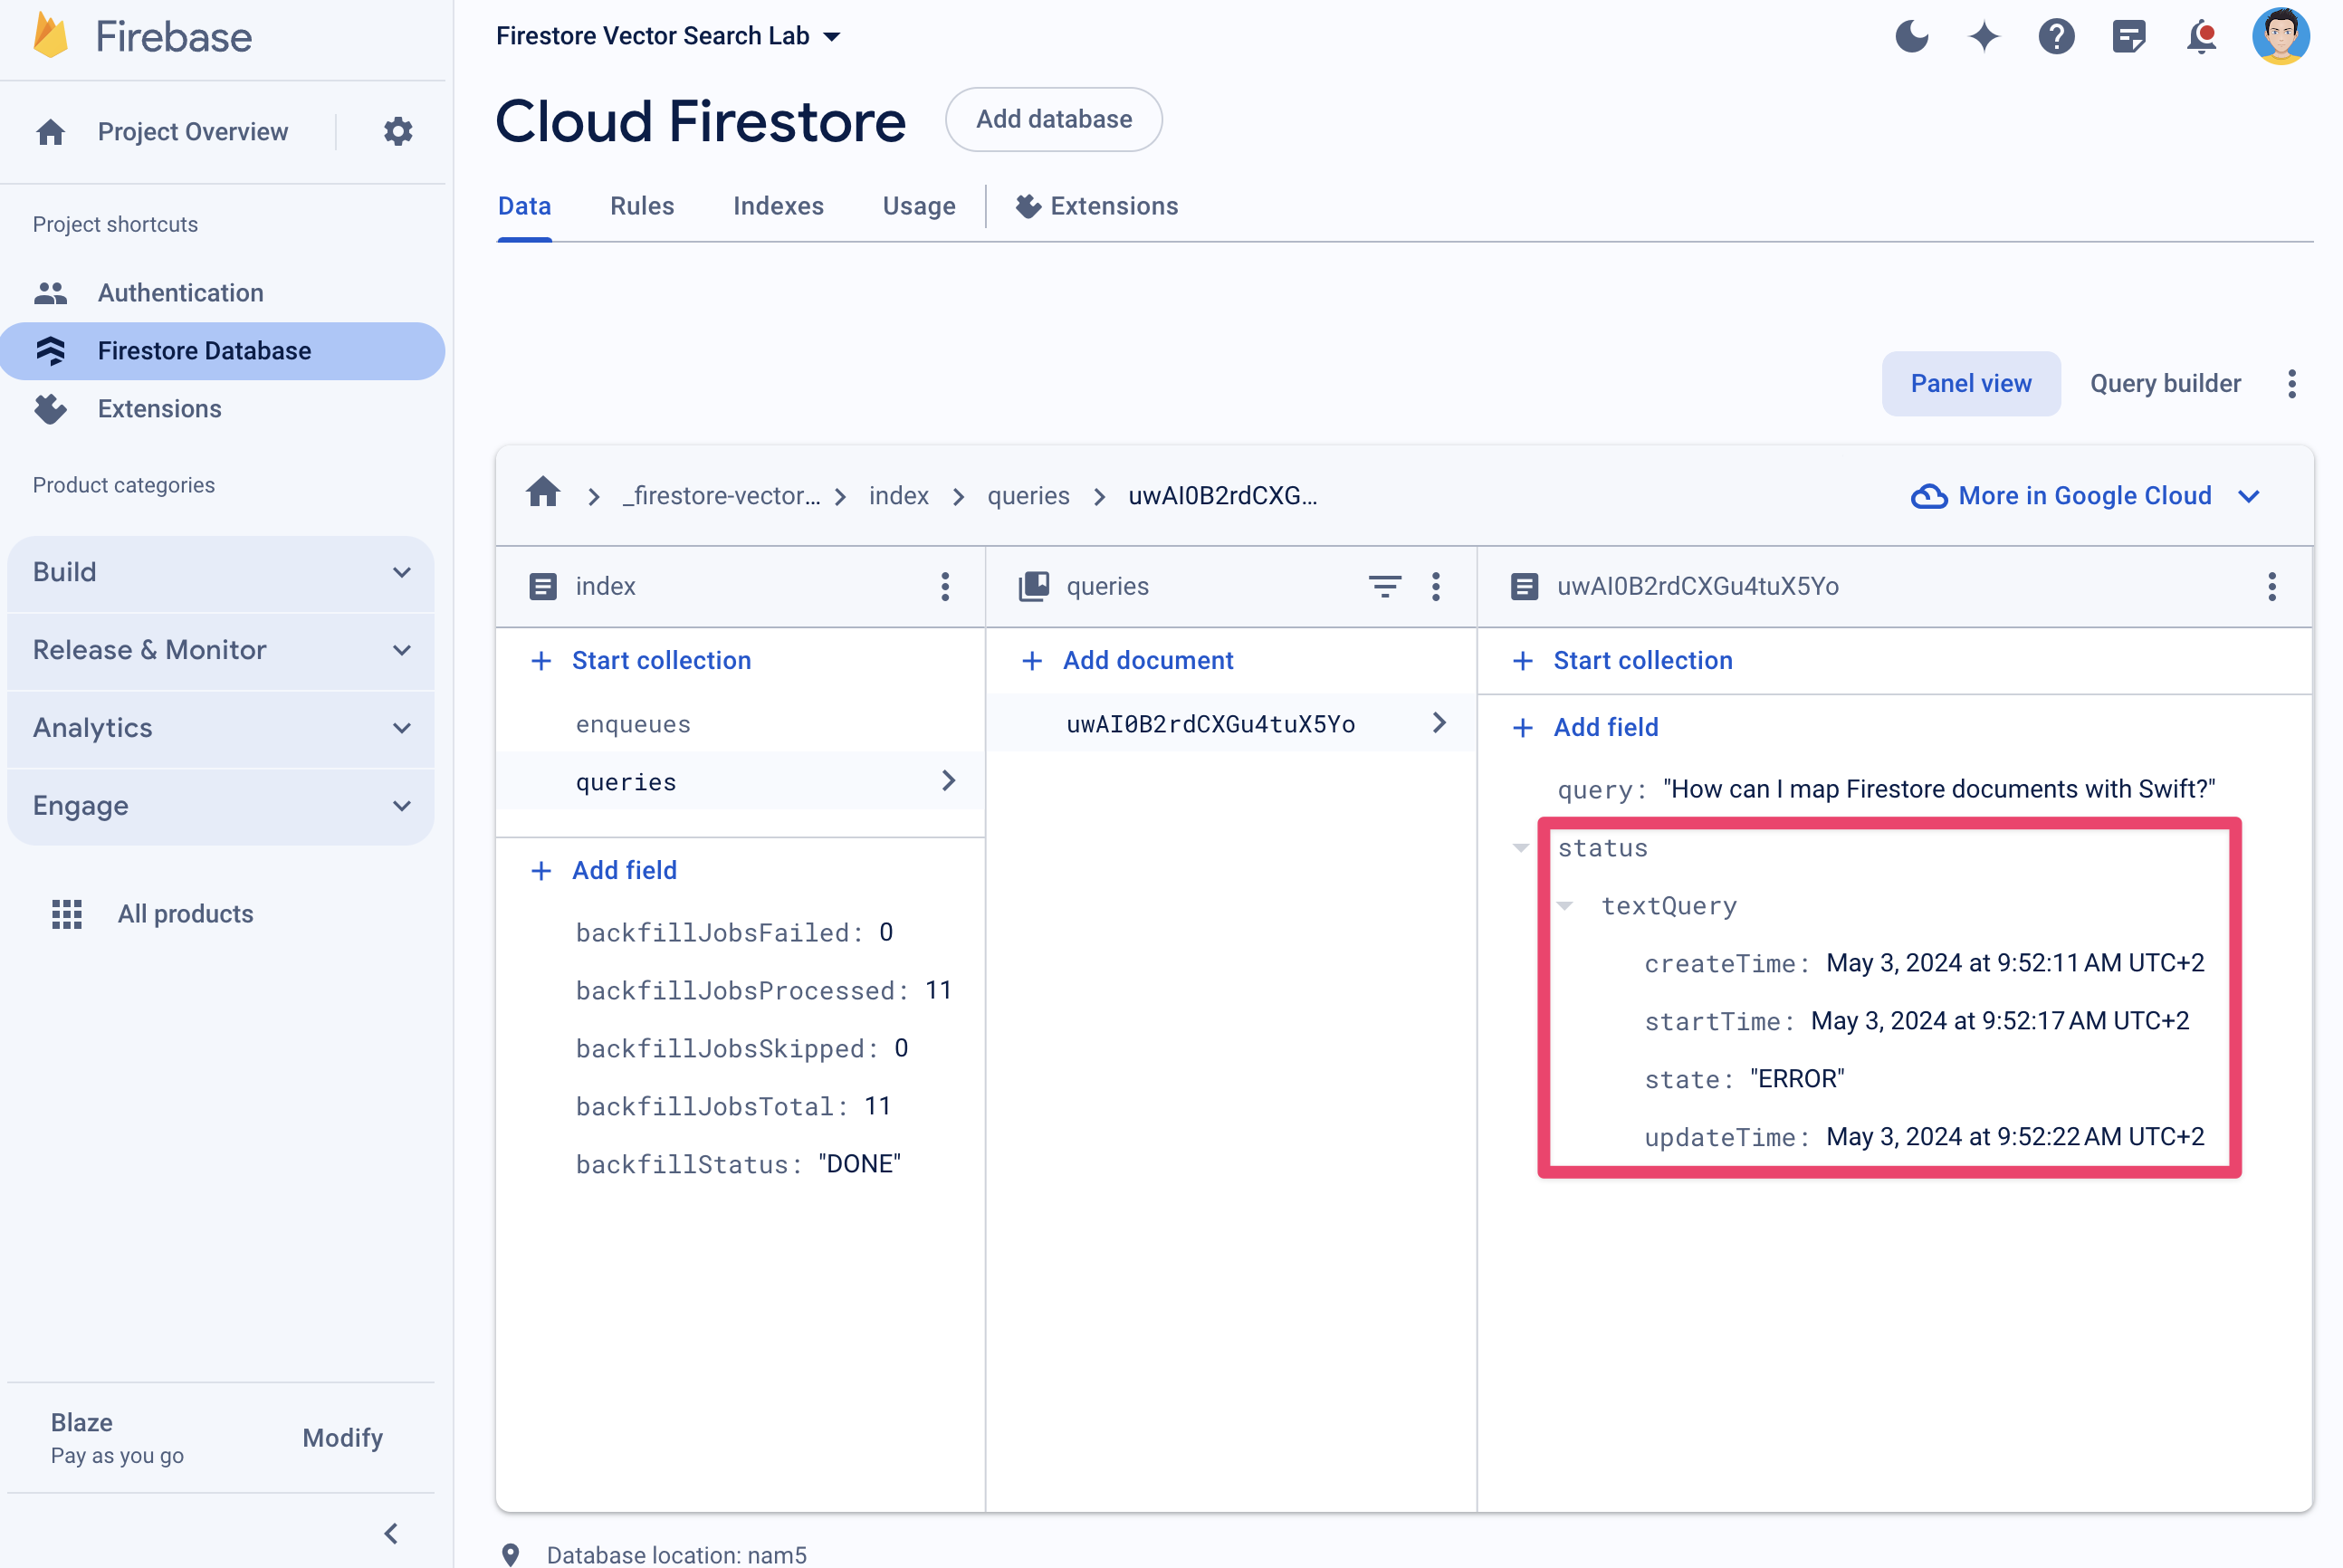Click Add database button
The height and width of the screenshot is (1568, 2343).
point(1052,119)
